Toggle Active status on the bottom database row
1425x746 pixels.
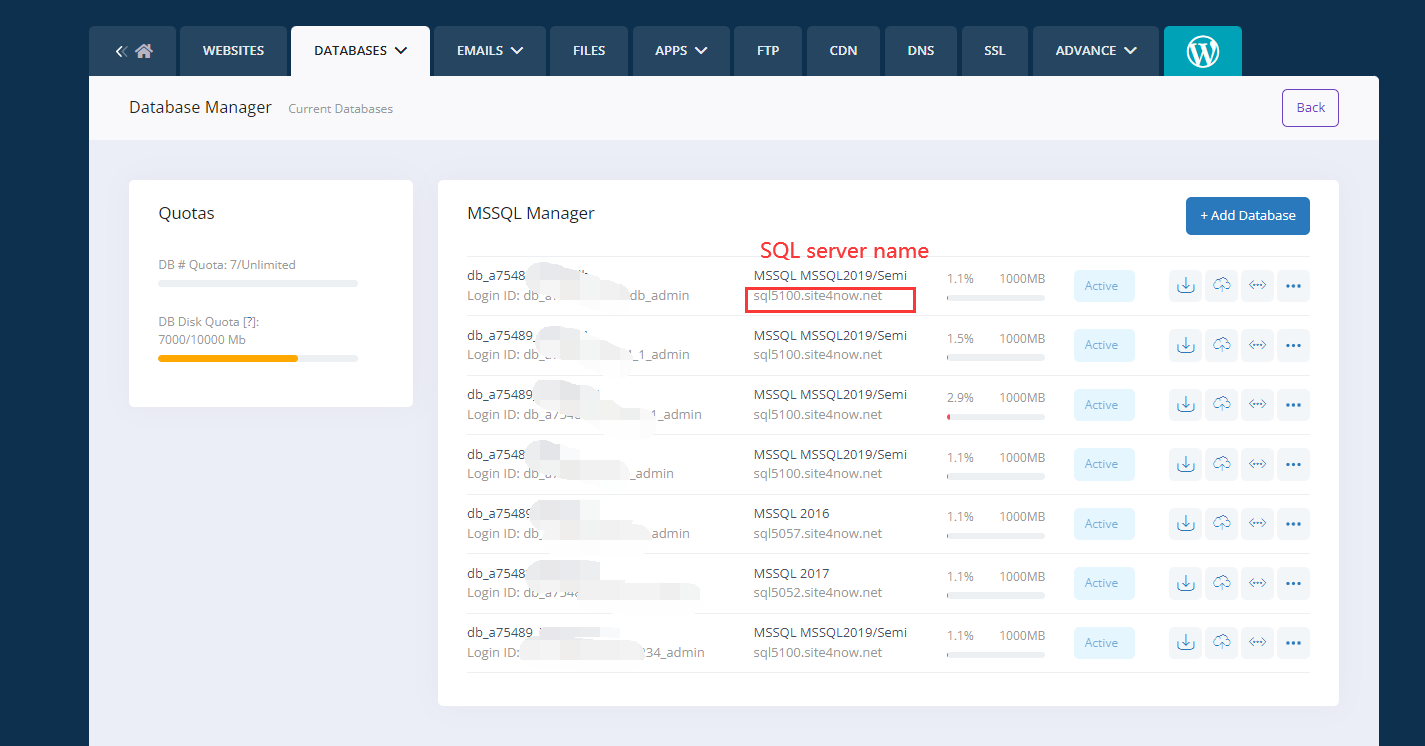(1103, 643)
